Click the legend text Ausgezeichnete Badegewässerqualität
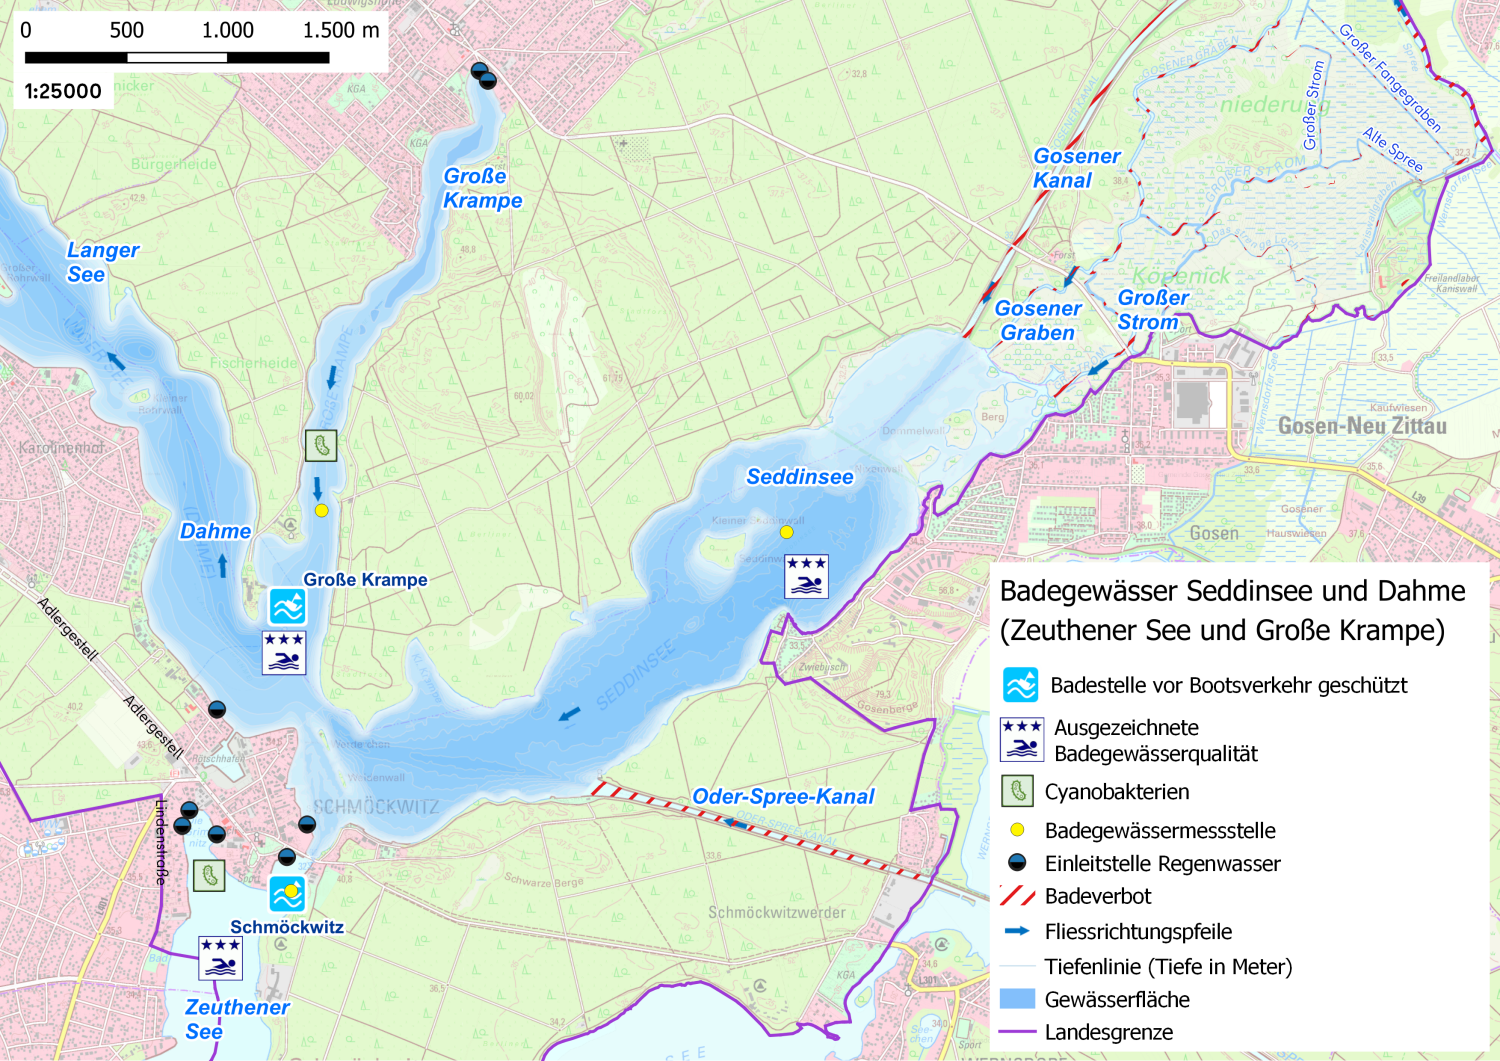 pyautogui.click(x=1156, y=741)
